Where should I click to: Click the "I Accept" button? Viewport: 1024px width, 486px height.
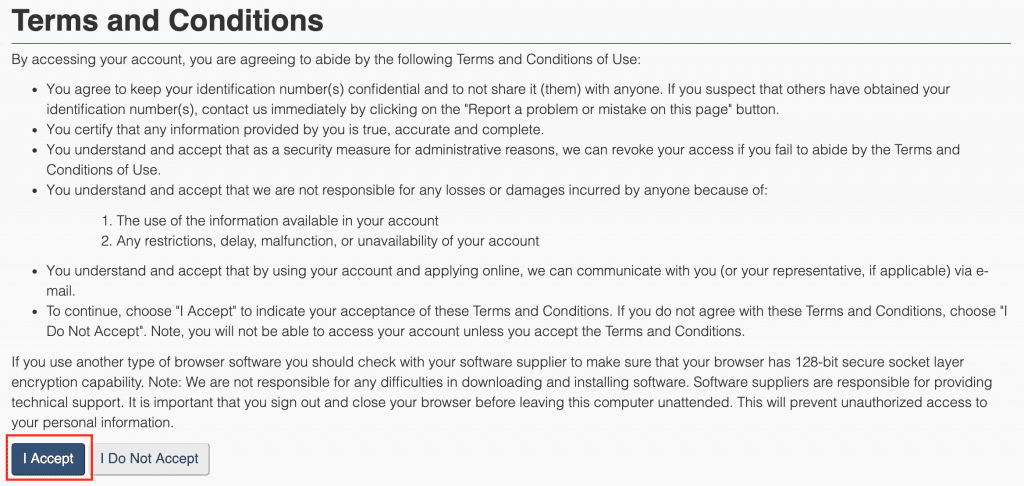[48, 458]
